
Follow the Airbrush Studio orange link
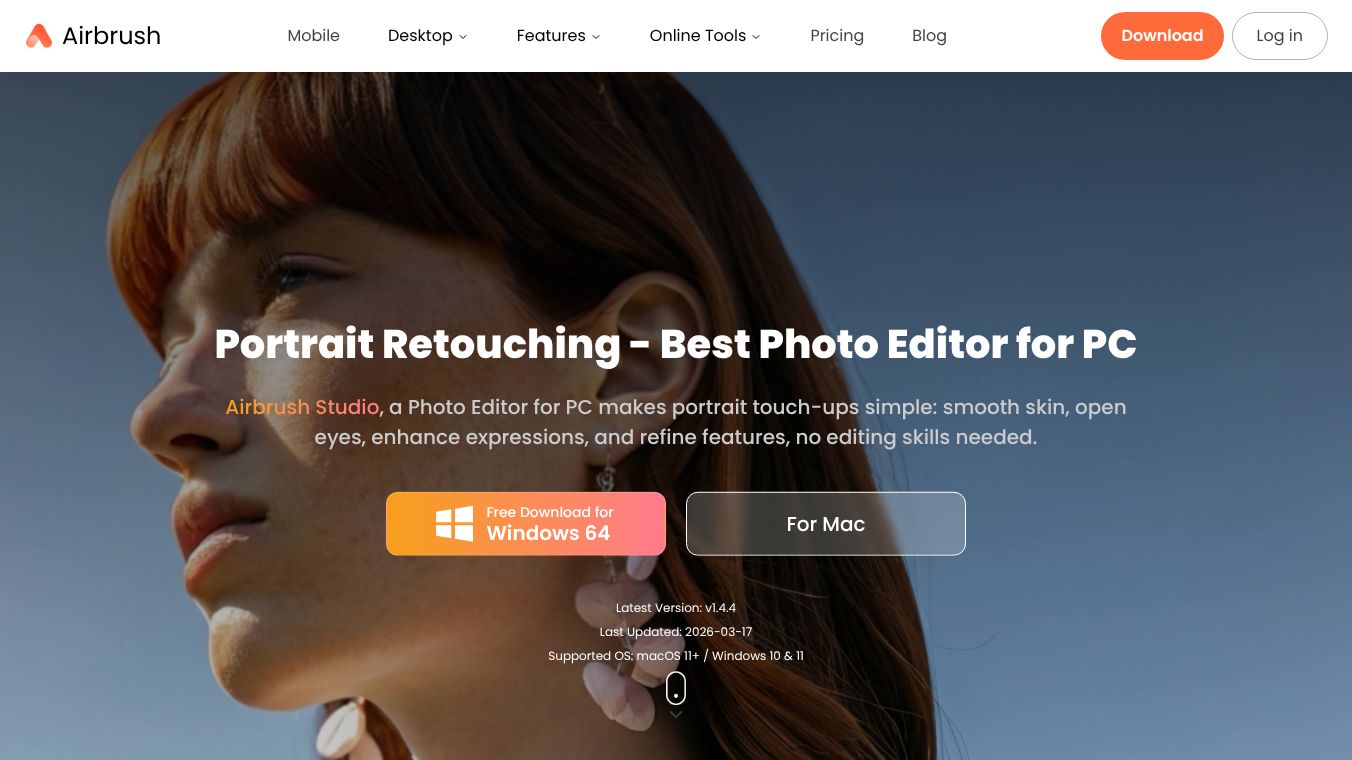pos(302,407)
